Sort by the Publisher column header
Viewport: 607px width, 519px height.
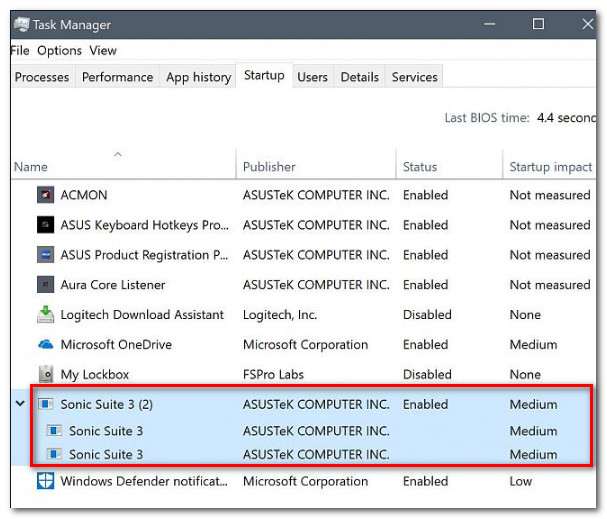(x=269, y=167)
